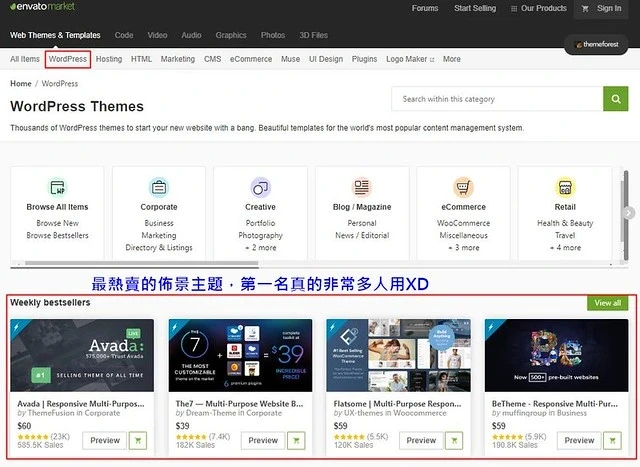
Task: Preview the Flatsome theme
Action: 421,440
